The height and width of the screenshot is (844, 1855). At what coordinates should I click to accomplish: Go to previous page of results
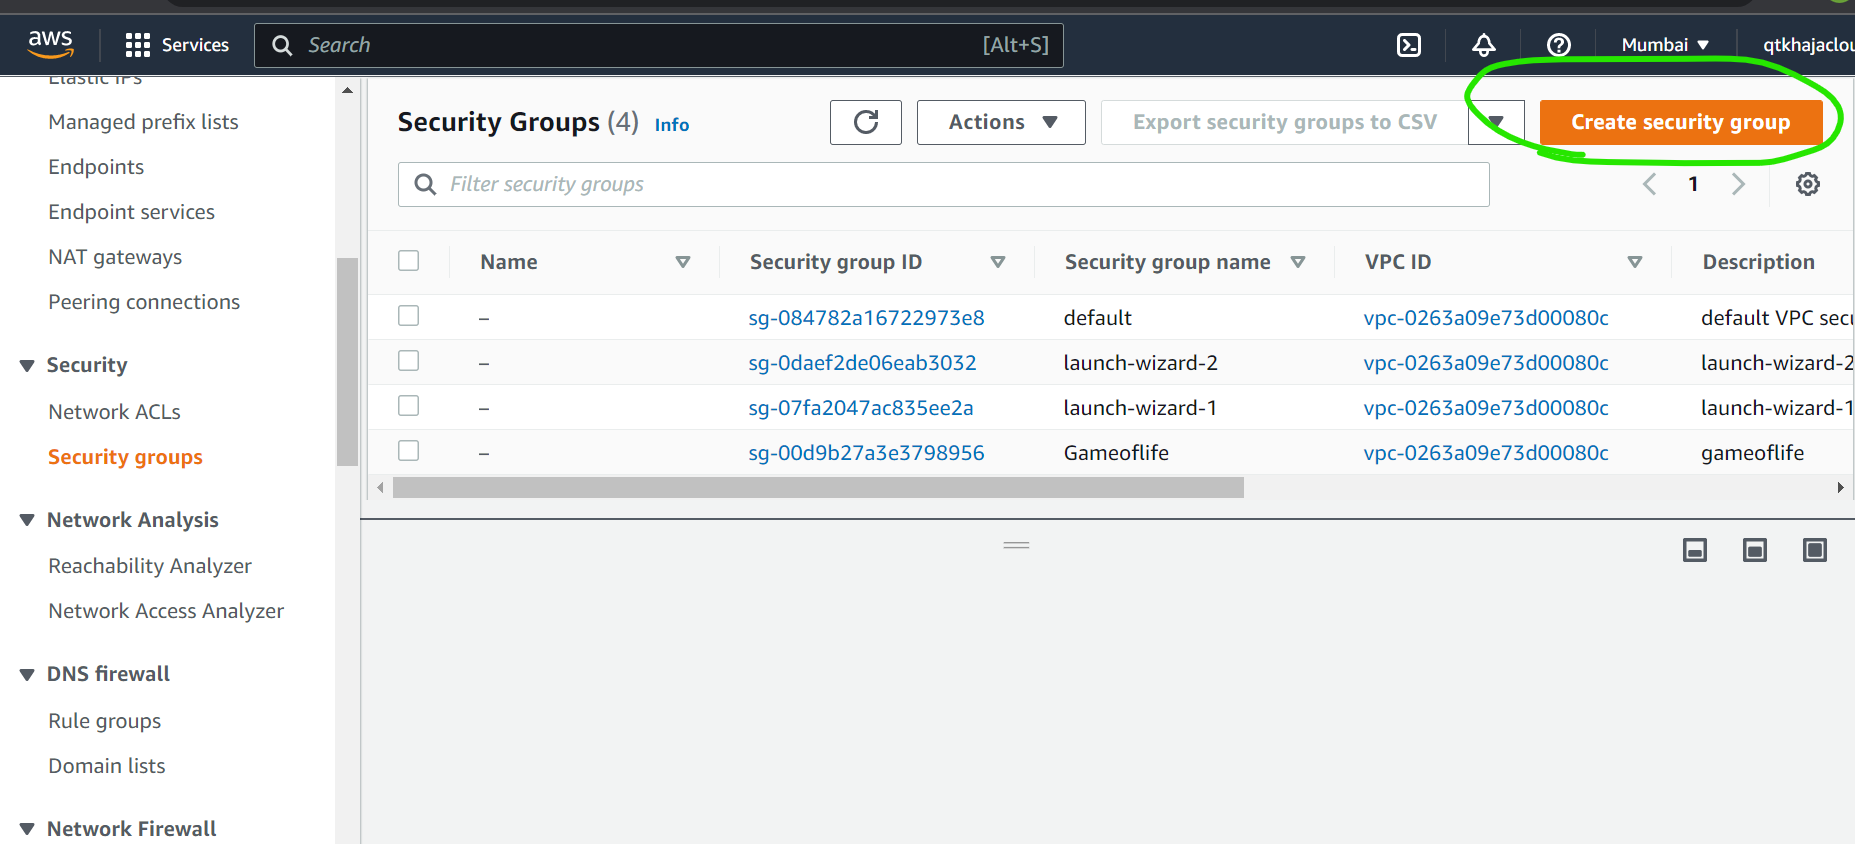(1650, 184)
